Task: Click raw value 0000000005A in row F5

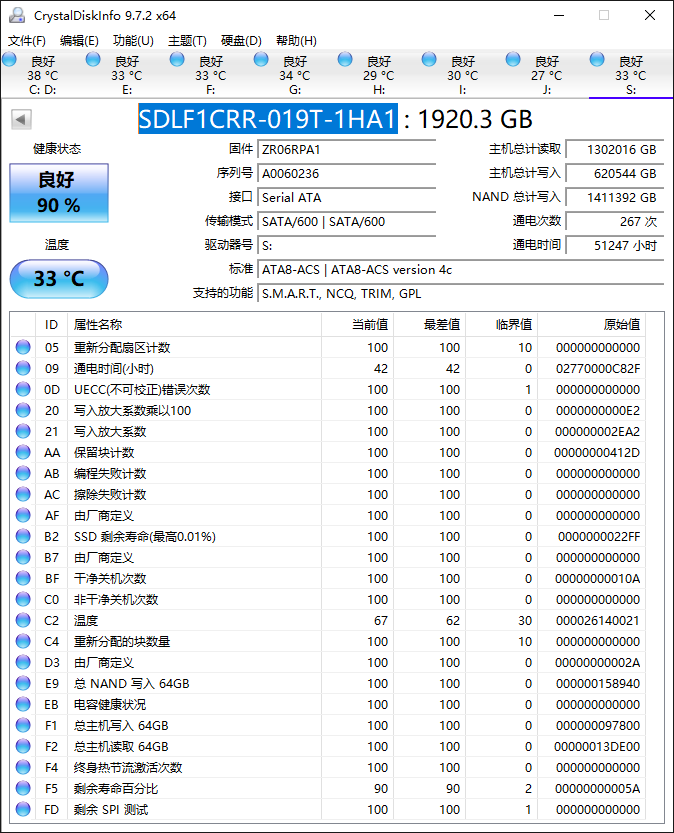Action: 598,789
